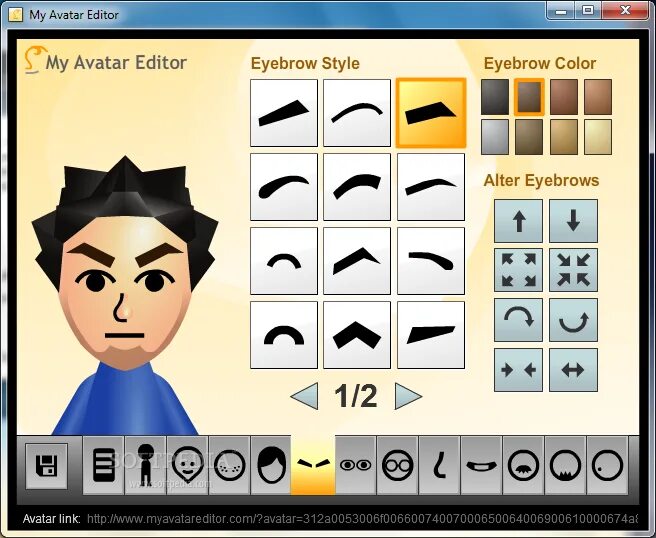Screen dimensions: 656x538
Task: Open the avatar list stack icon
Action: pyautogui.click(x=103, y=465)
